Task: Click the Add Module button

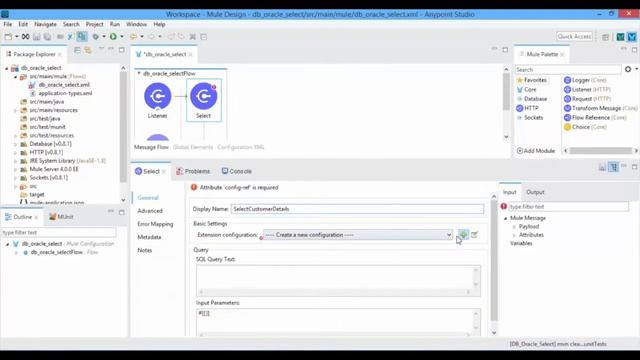Action: pyautogui.click(x=536, y=151)
